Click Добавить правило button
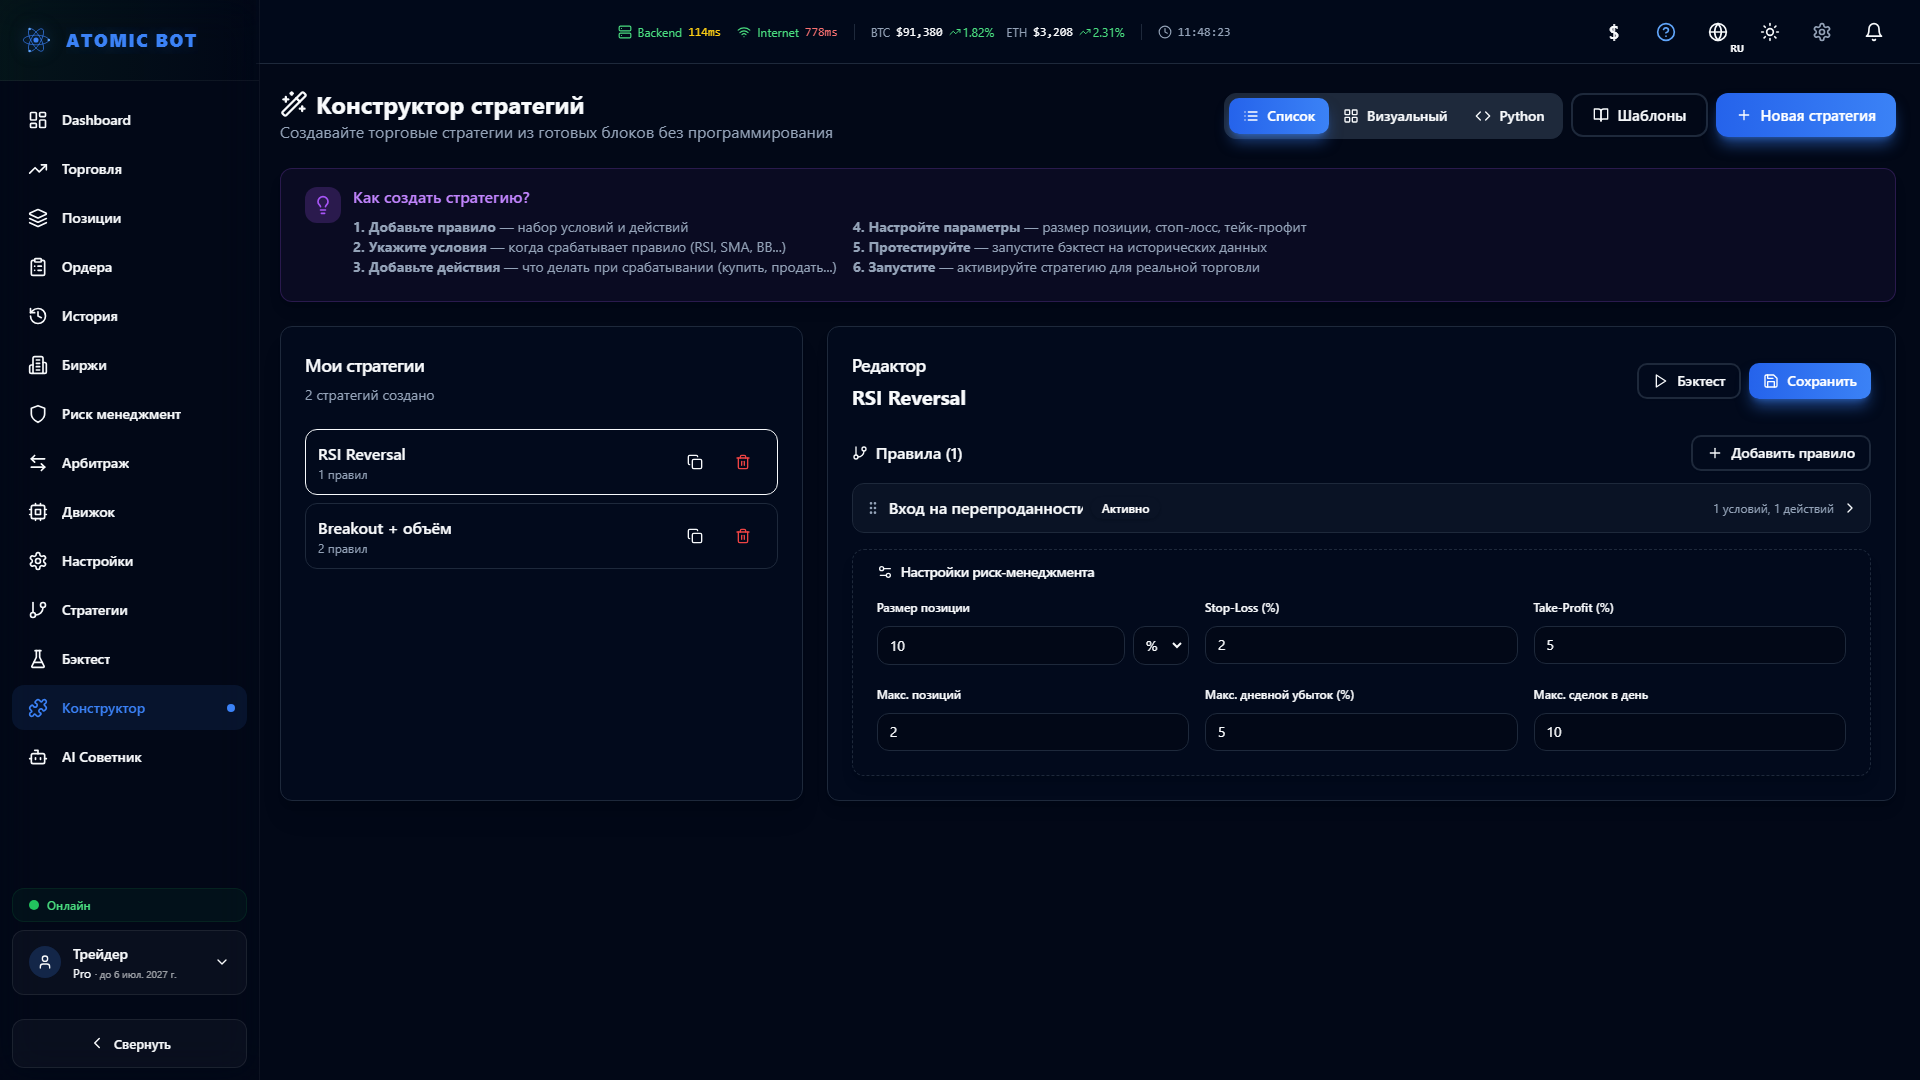Screen dimensions: 1920x1080 point(1781,453)
